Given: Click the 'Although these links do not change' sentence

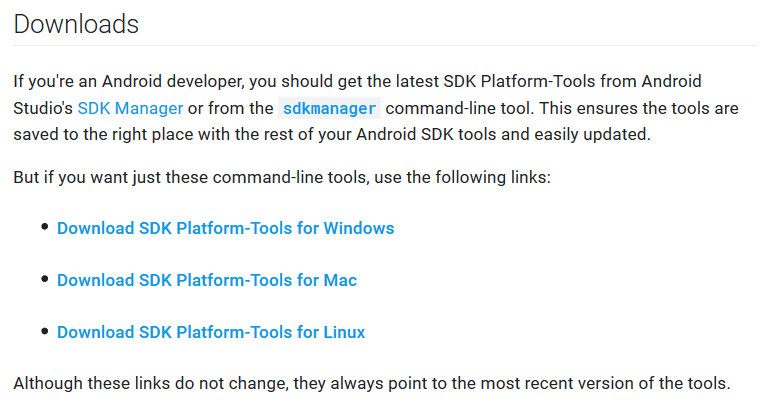Looking at the screenshot, I should pyautogui.click(x=372, y=383).
